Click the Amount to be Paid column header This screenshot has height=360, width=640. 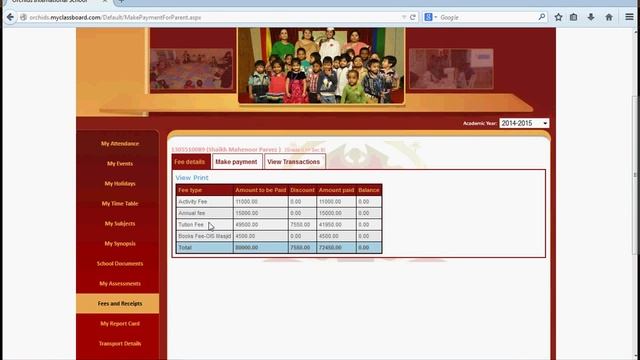tap(260, 190)
